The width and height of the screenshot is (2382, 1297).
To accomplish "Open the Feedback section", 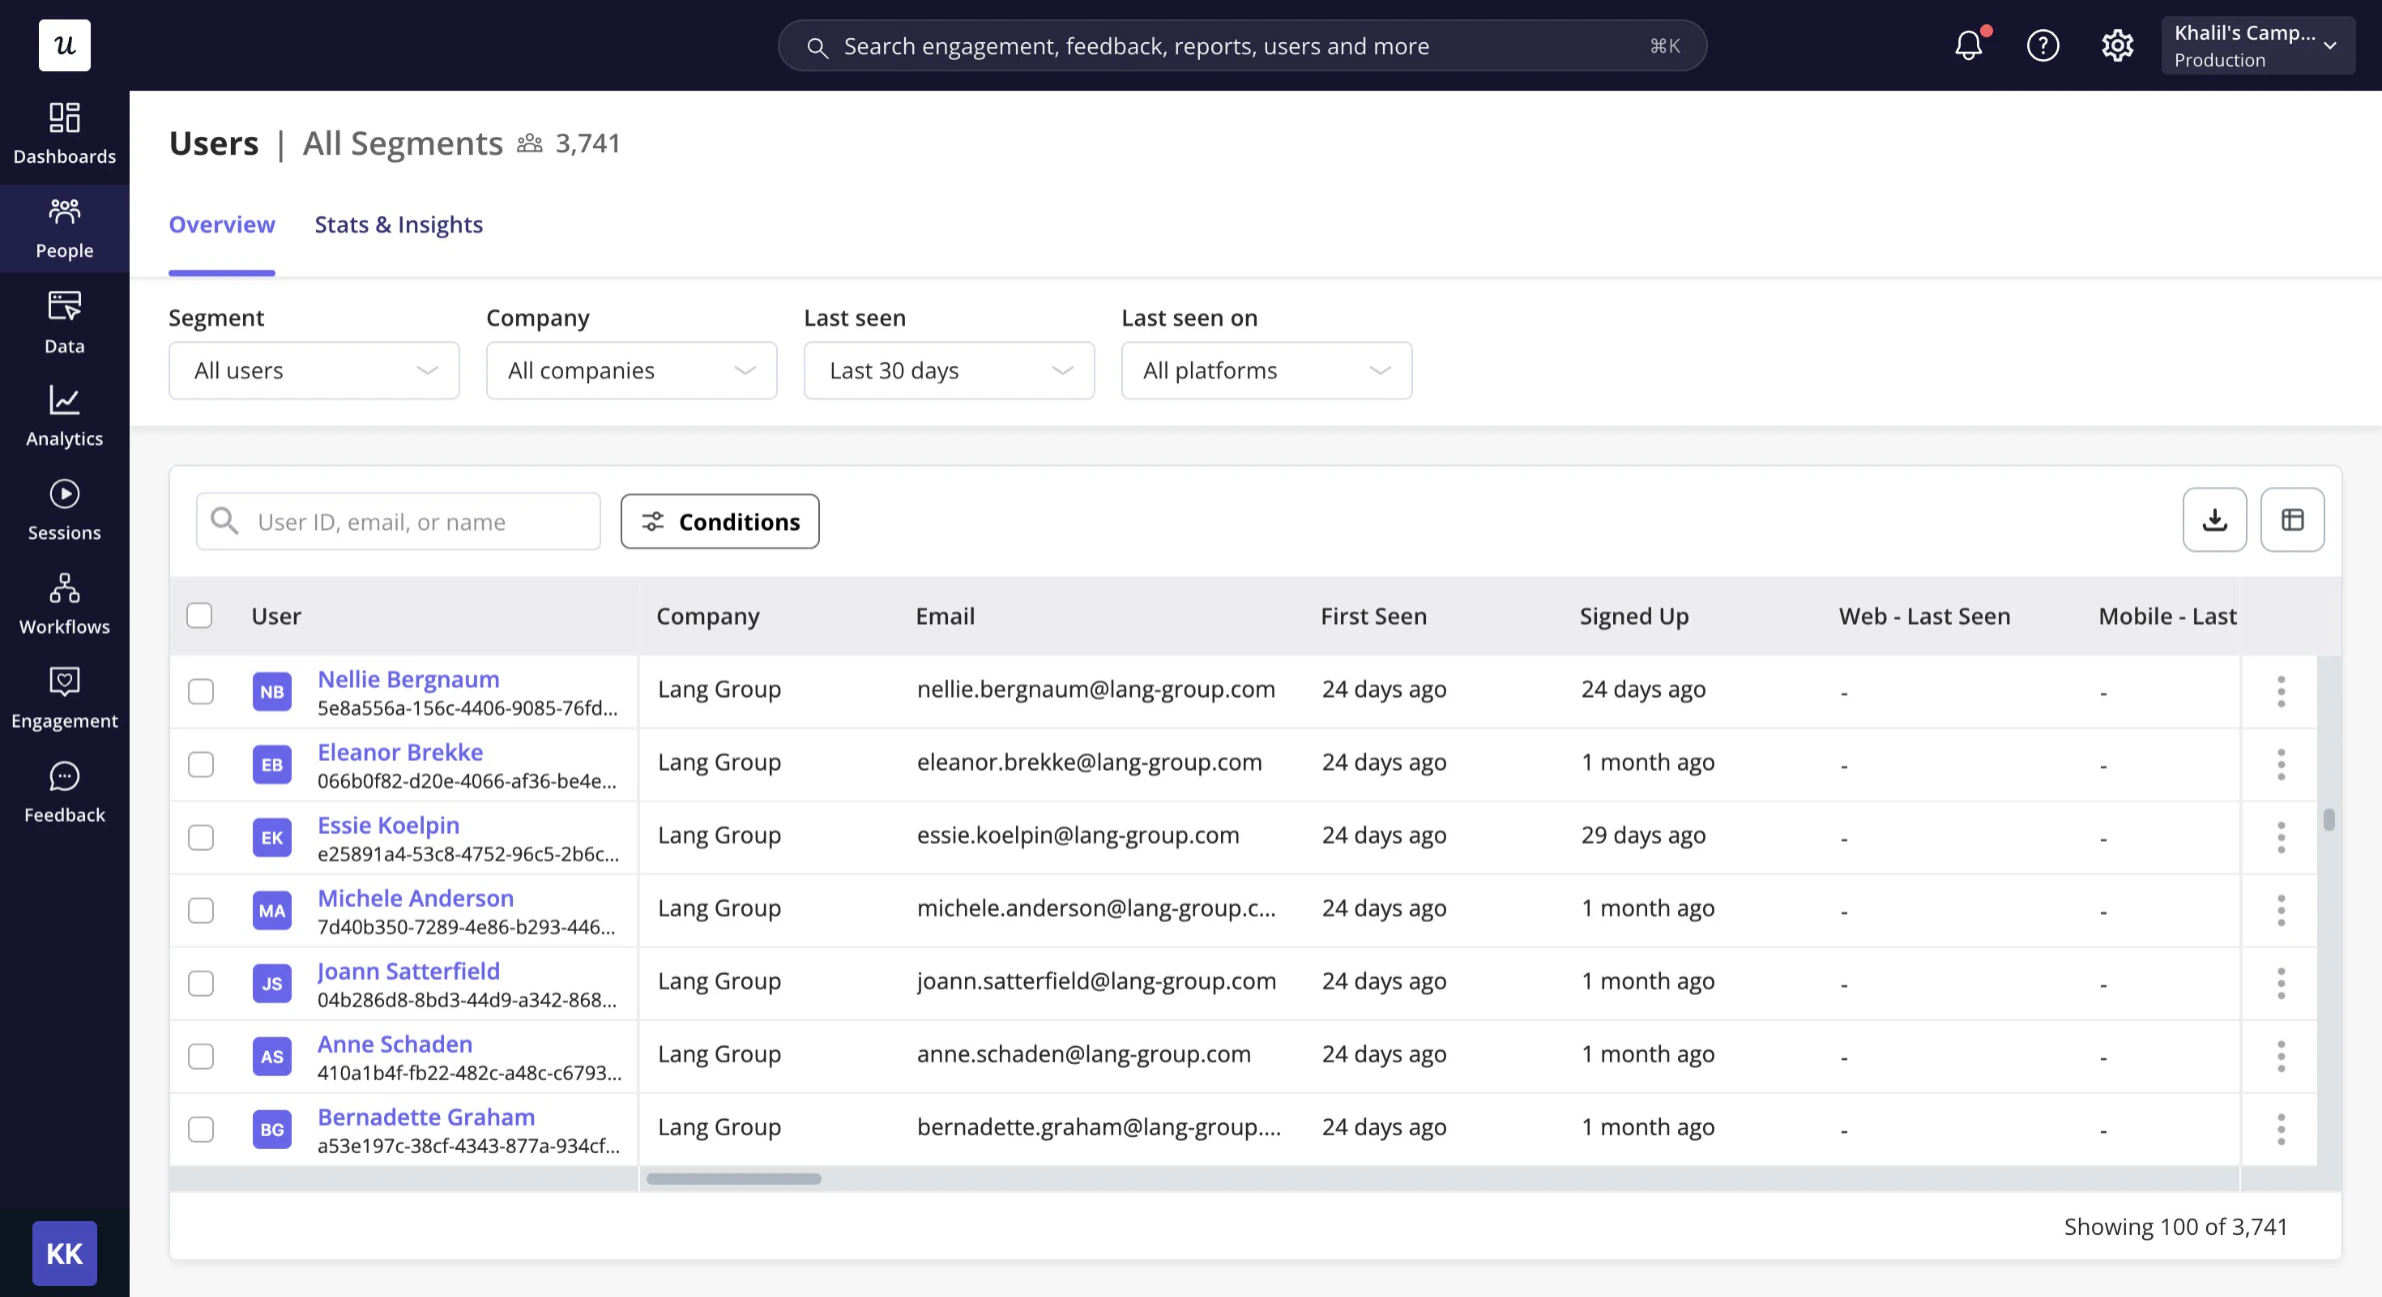I will pyautogui.click(x=65, y=792).
